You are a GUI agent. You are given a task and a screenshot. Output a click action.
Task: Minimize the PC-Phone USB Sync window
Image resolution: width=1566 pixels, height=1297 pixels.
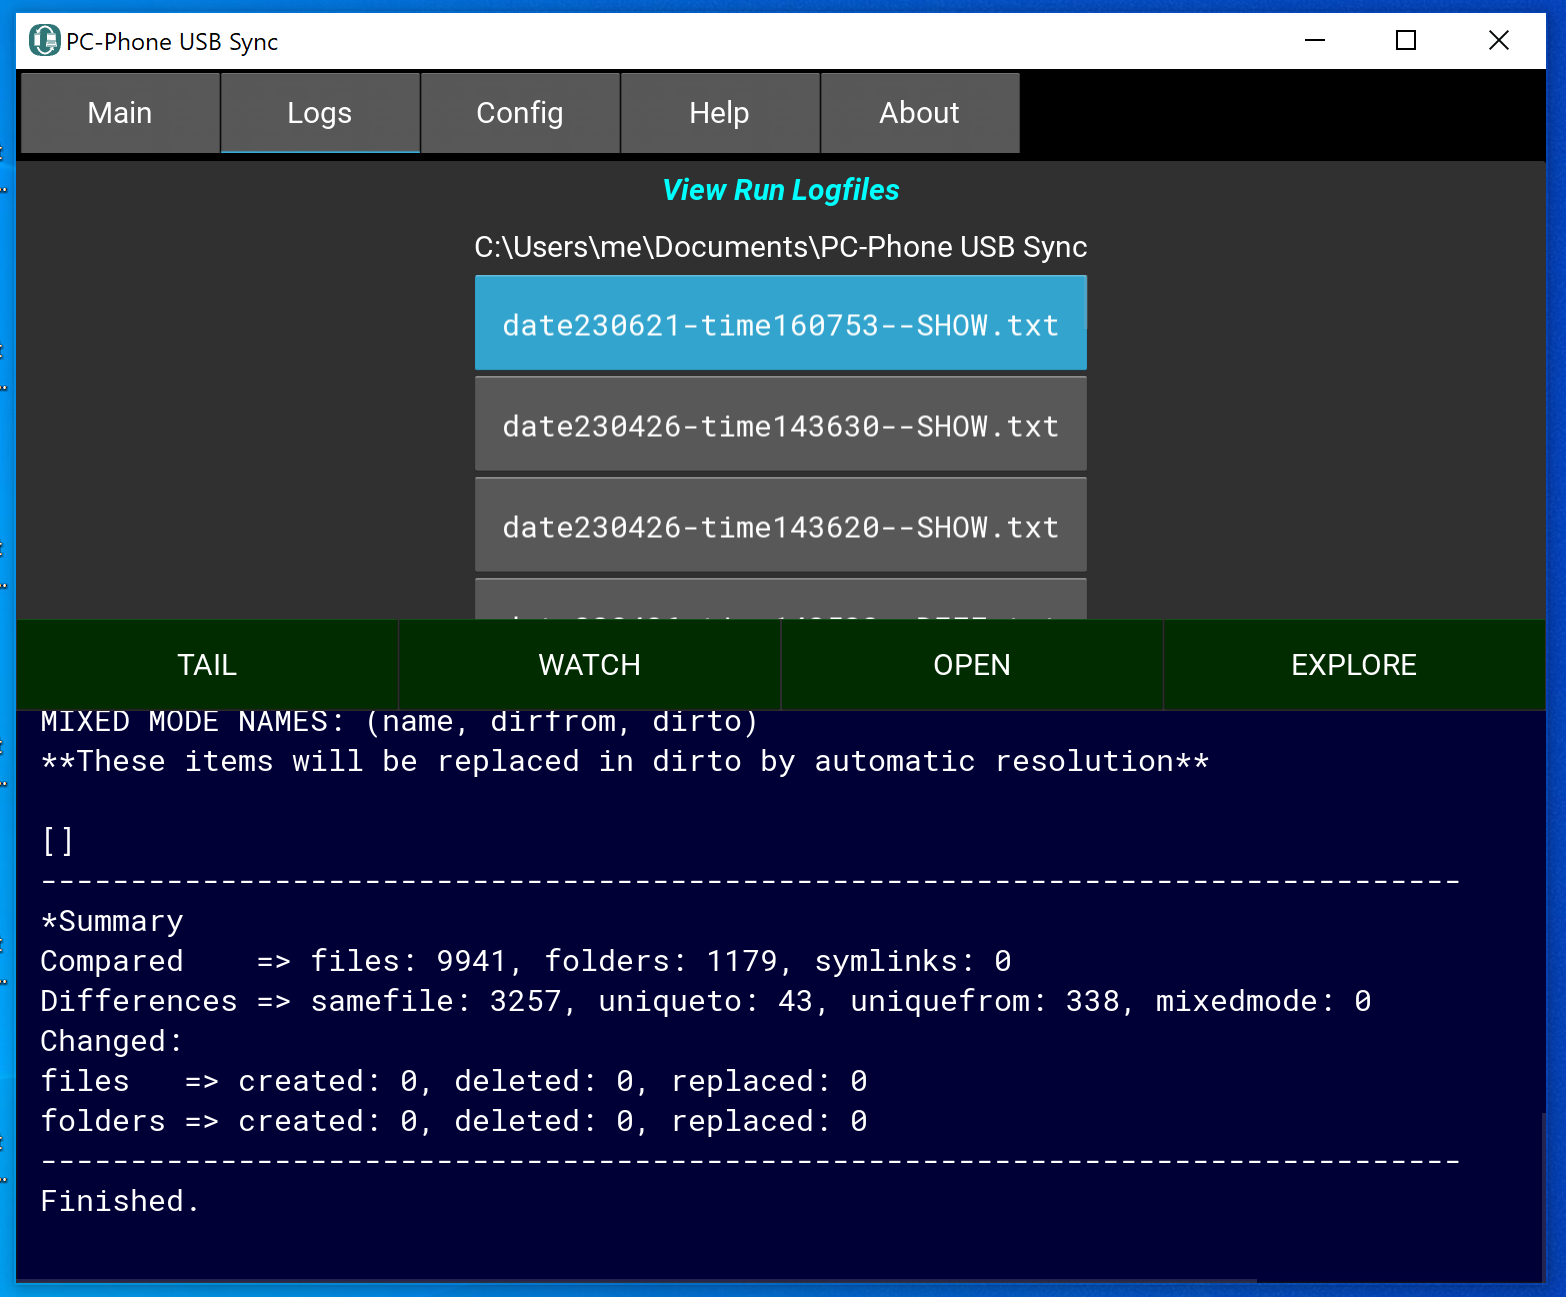point(1315,41)
